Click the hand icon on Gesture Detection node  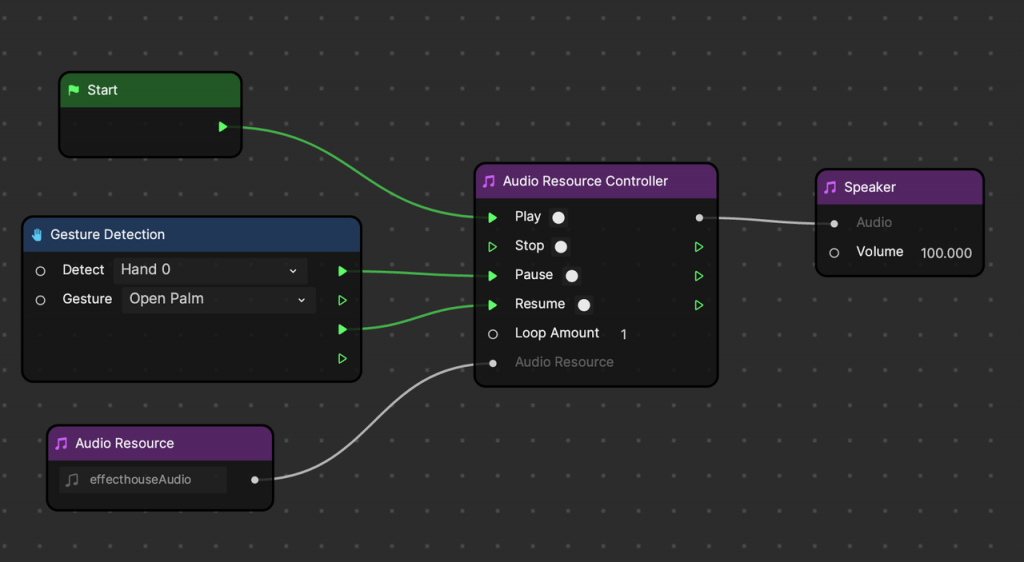point(37,235)
